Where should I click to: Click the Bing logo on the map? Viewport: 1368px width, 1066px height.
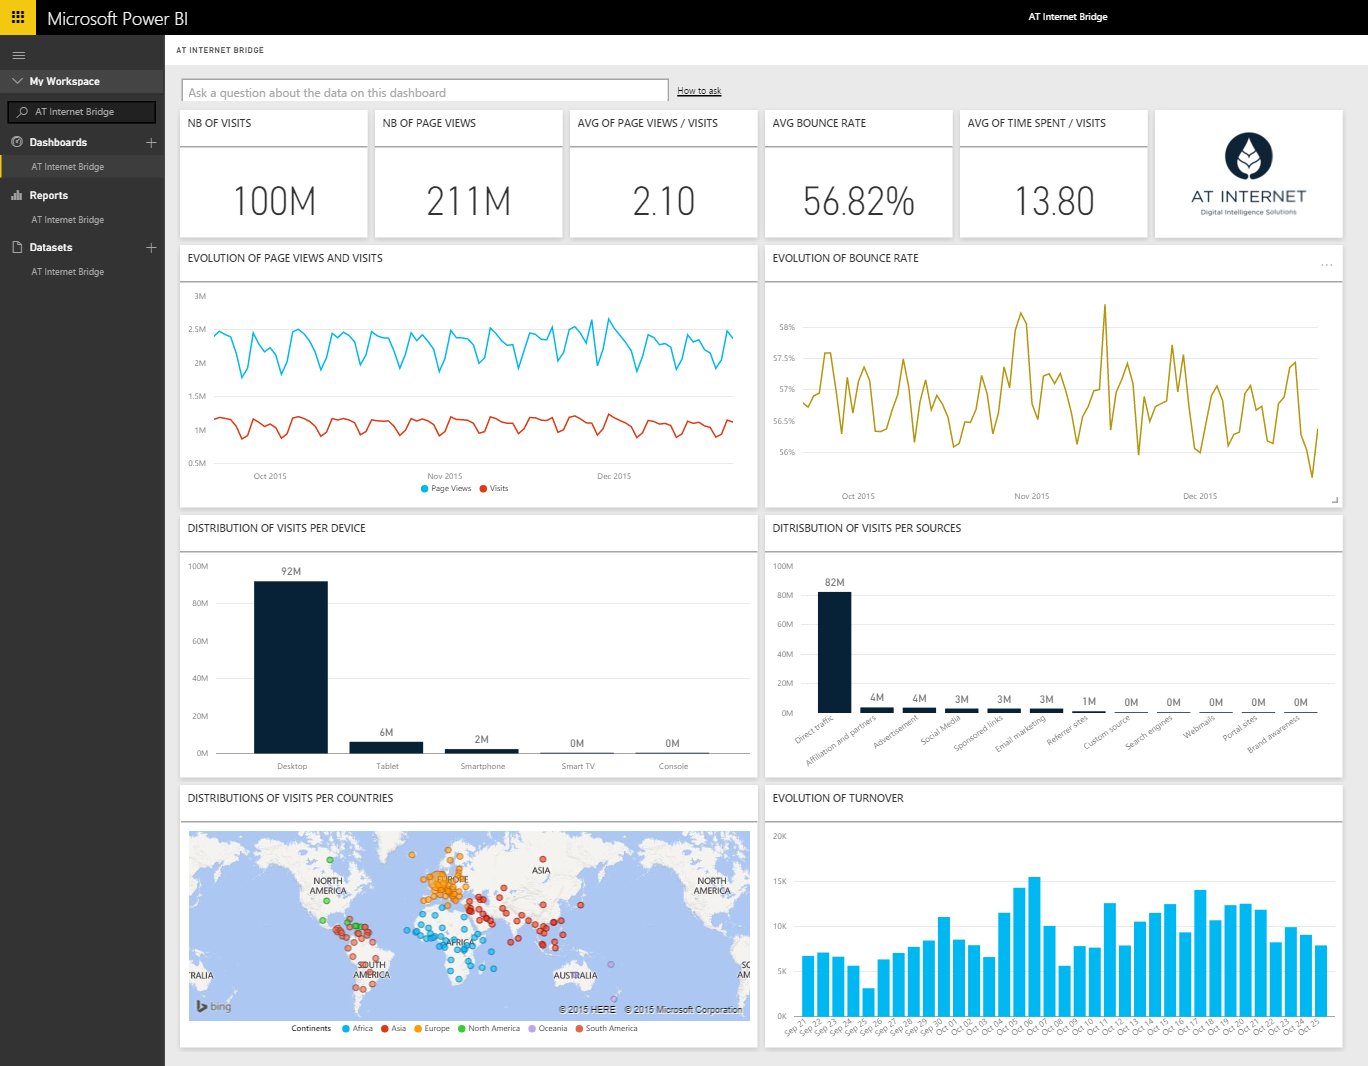[x=214, y=1006]
